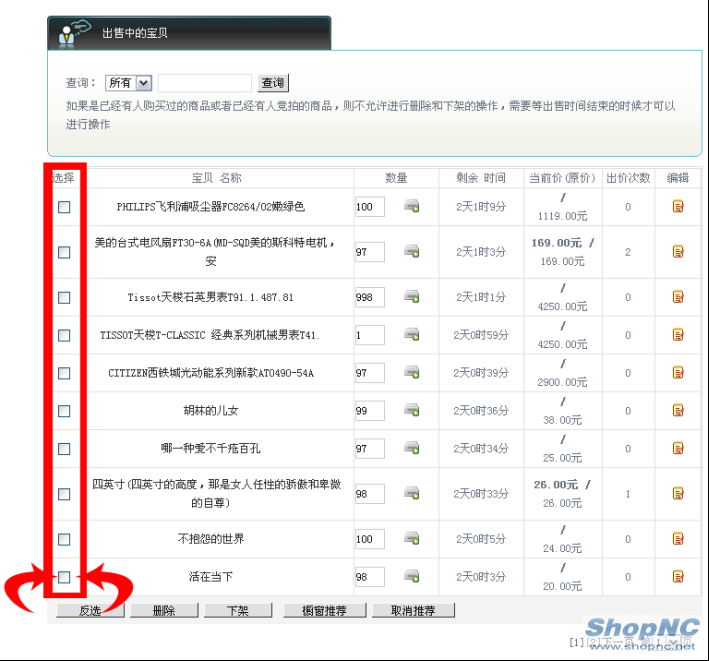Click the 删除 delete button
Screen dimensions: 709x661
[x=164, y=610]
